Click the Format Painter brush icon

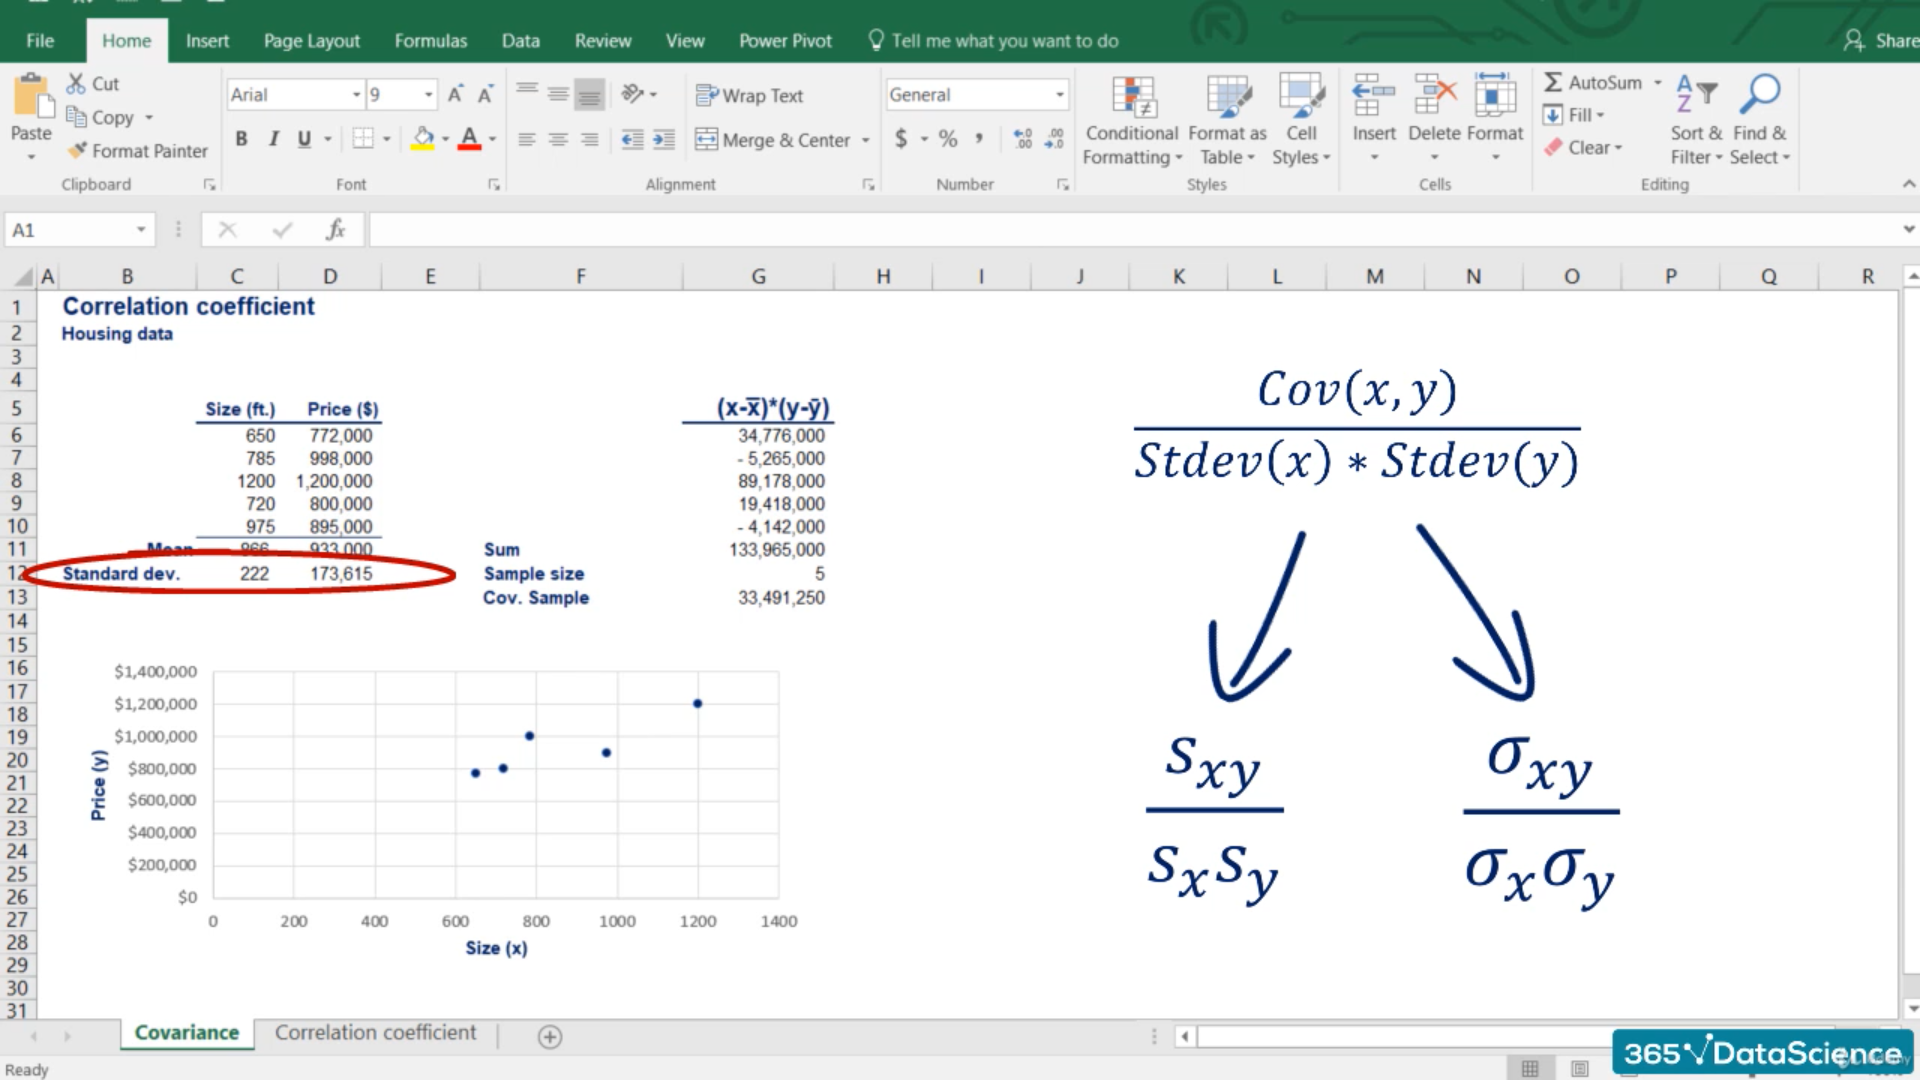coord(78,151)
